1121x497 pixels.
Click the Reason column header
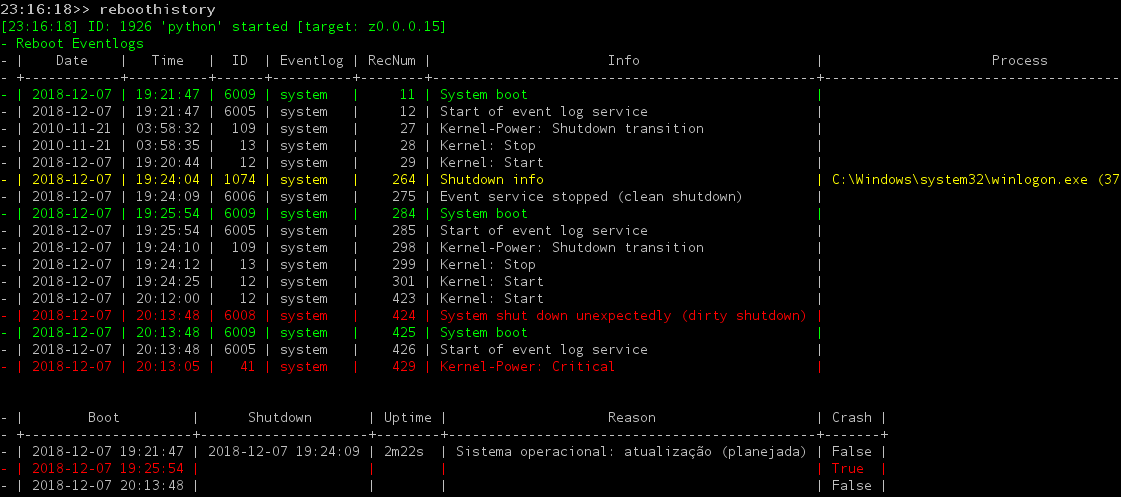(631, 417)
